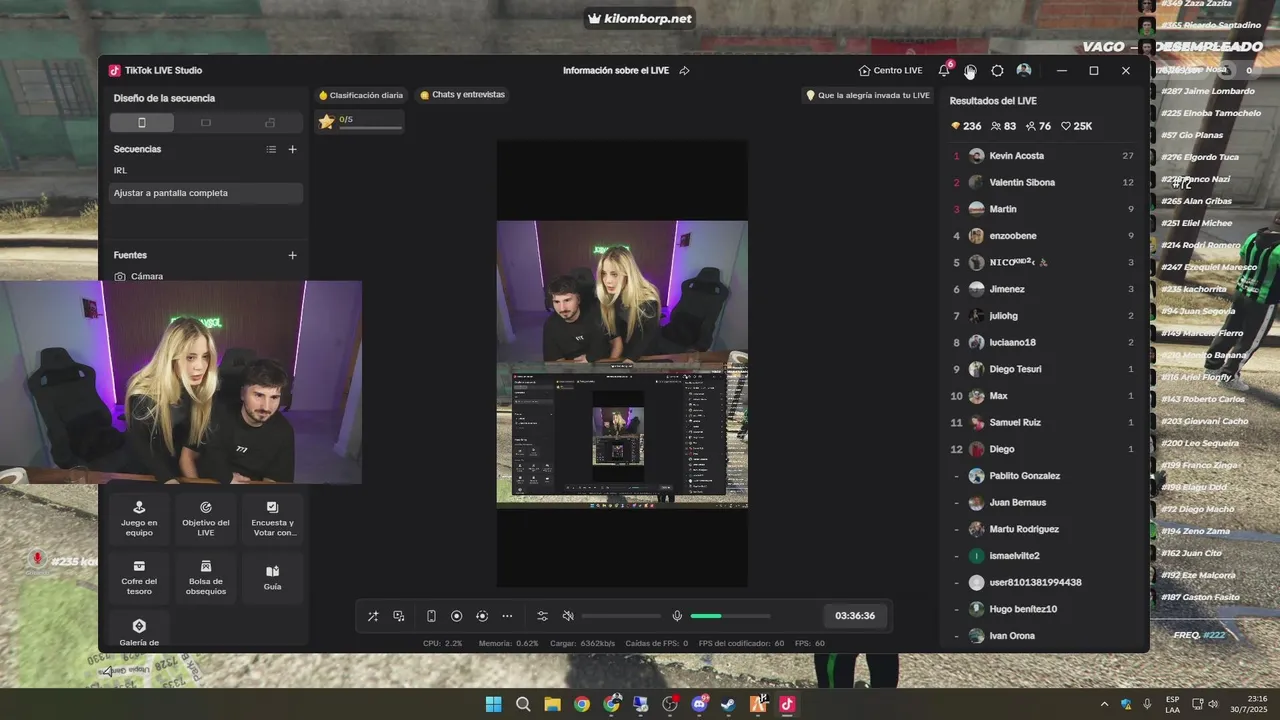Unmute the muted speaker icon
This screenshot has width=1280, height=720.
(568, 616)
